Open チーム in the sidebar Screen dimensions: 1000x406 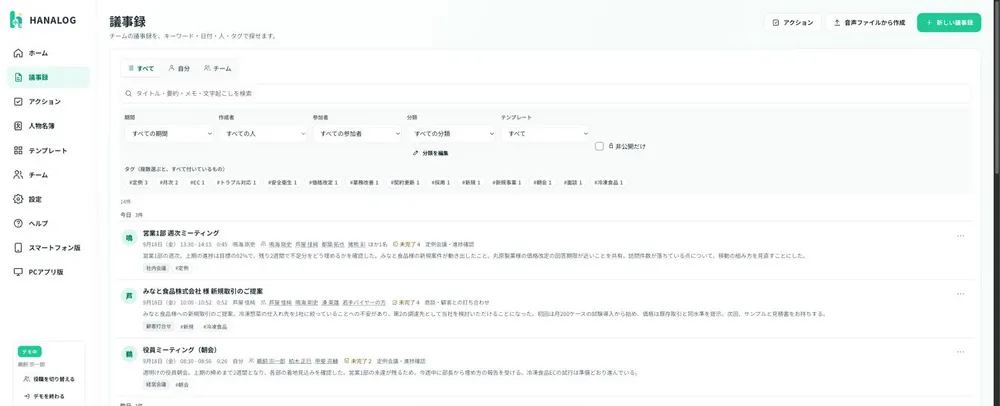[48, 175]
